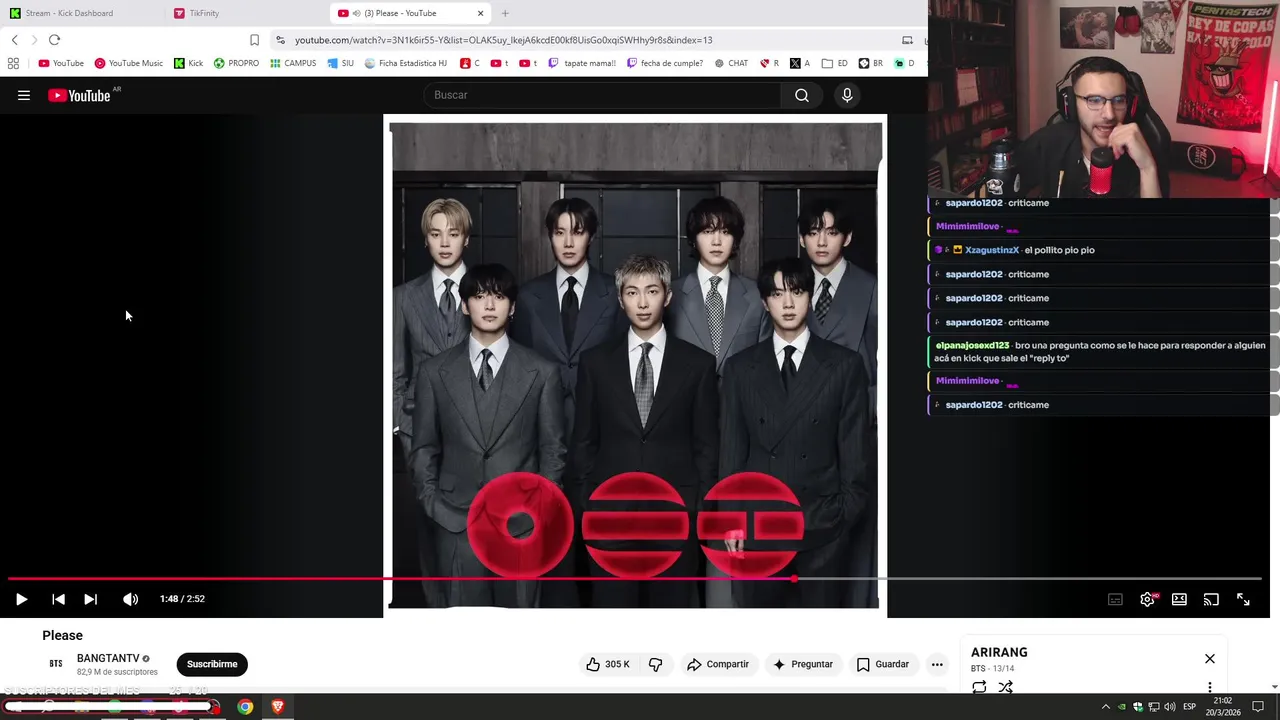Open ARIRANG playlist vertical dots menu
This screenshot has height=720, width=1280.
point(1210,687)
